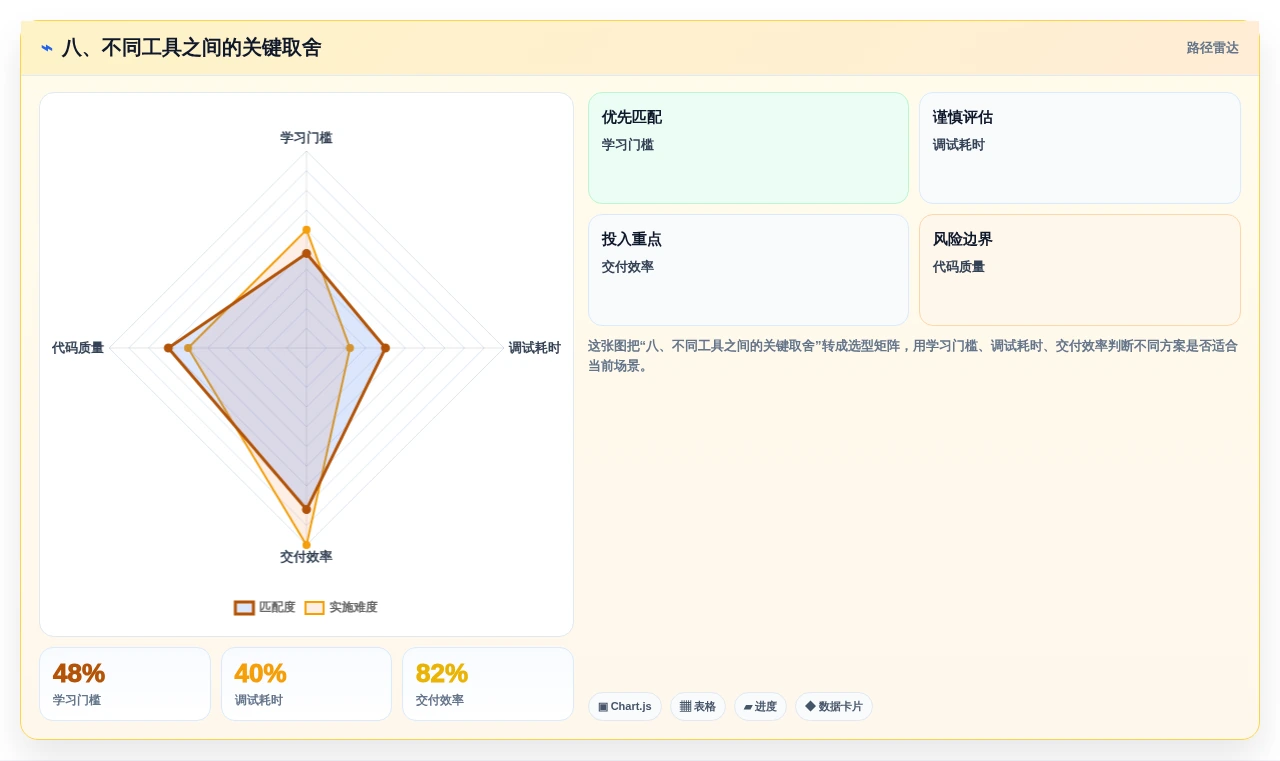The height and width of the screenshot is (761, 1280).
Task: Click 学习门槛 text in 优先匹配 card
Action: pyautogui.click(x=628, y=145)
